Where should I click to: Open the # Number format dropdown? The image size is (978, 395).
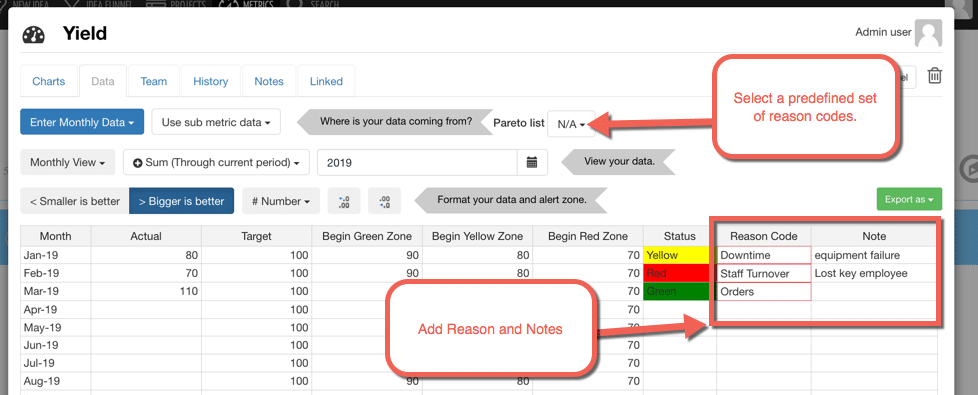pyautogui.click(x=281, y=201)
